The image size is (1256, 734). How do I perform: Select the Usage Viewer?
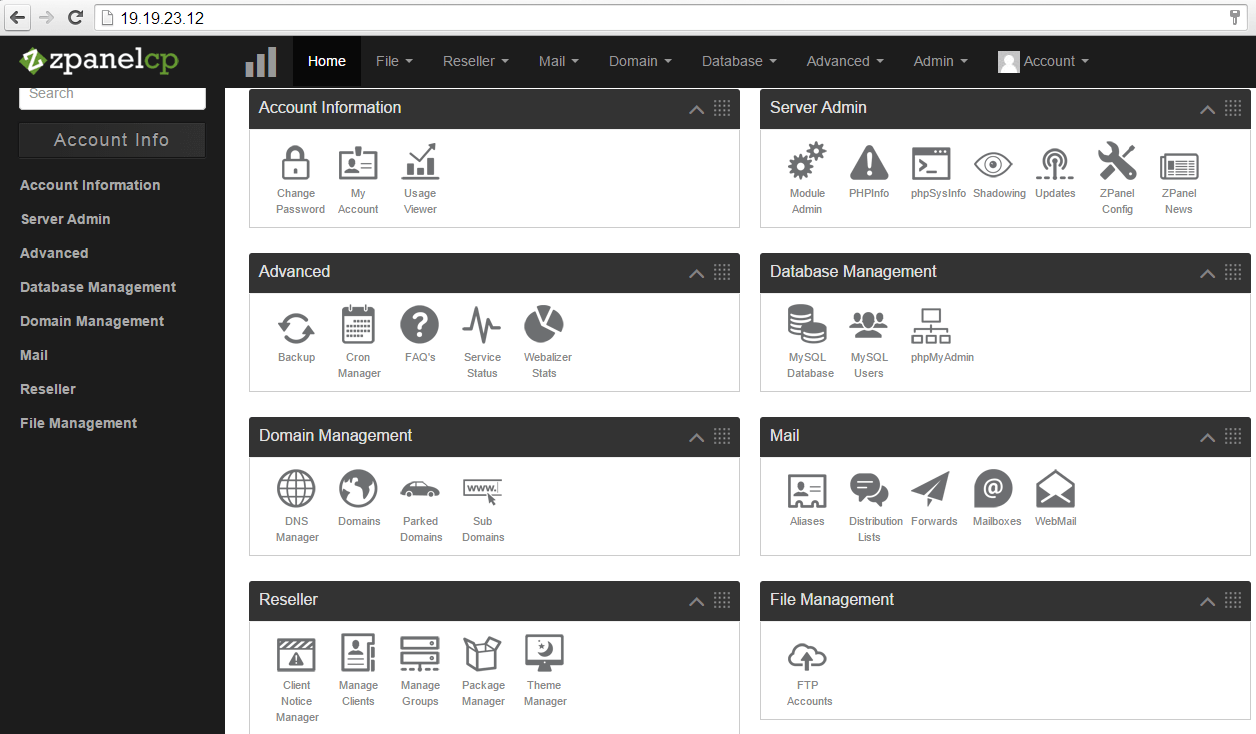[x=420, y=178]
